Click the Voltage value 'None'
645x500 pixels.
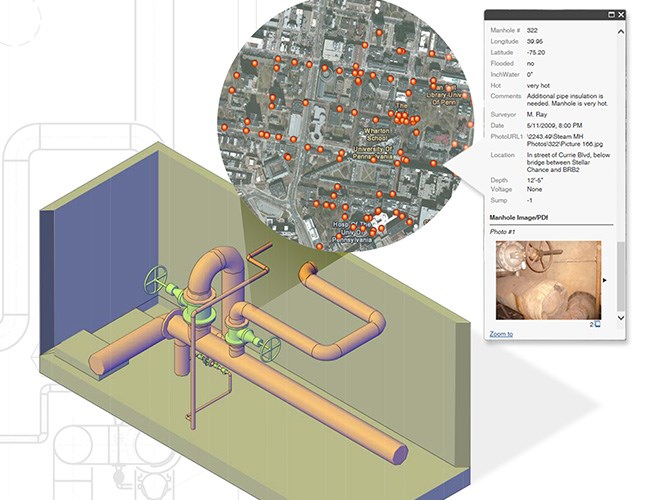coord(534,190)
